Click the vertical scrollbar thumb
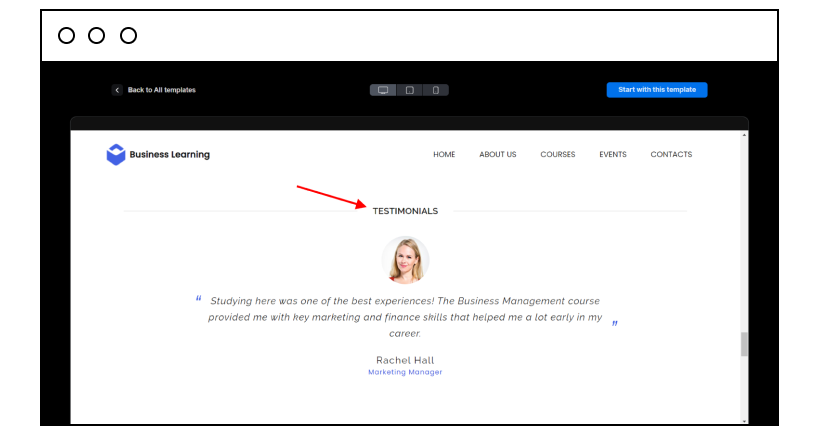The height and width of the screenshot is (436, 818). (x=744, y=344)
